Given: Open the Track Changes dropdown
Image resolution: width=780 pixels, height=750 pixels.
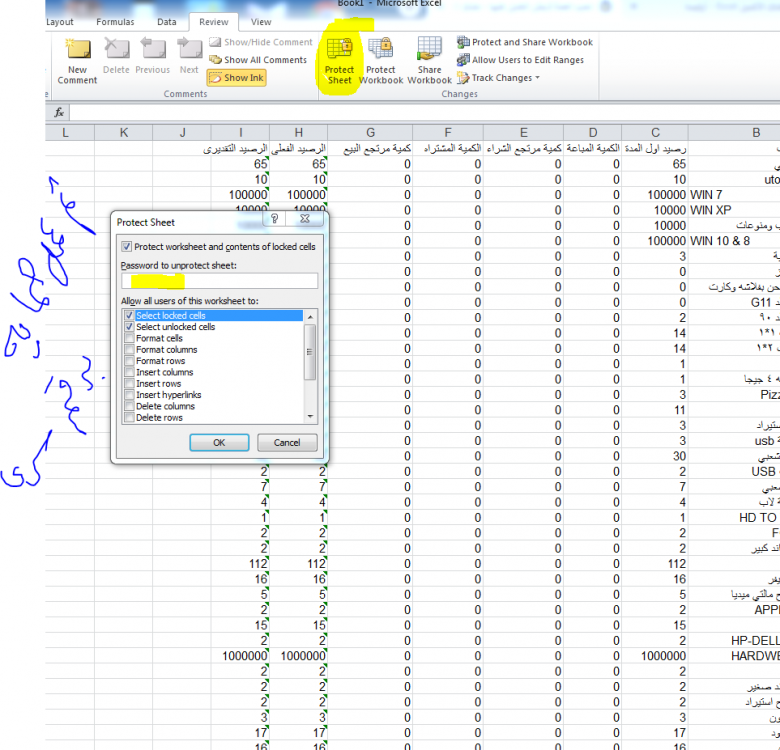Looking at the screenshot, I should 498,78.
